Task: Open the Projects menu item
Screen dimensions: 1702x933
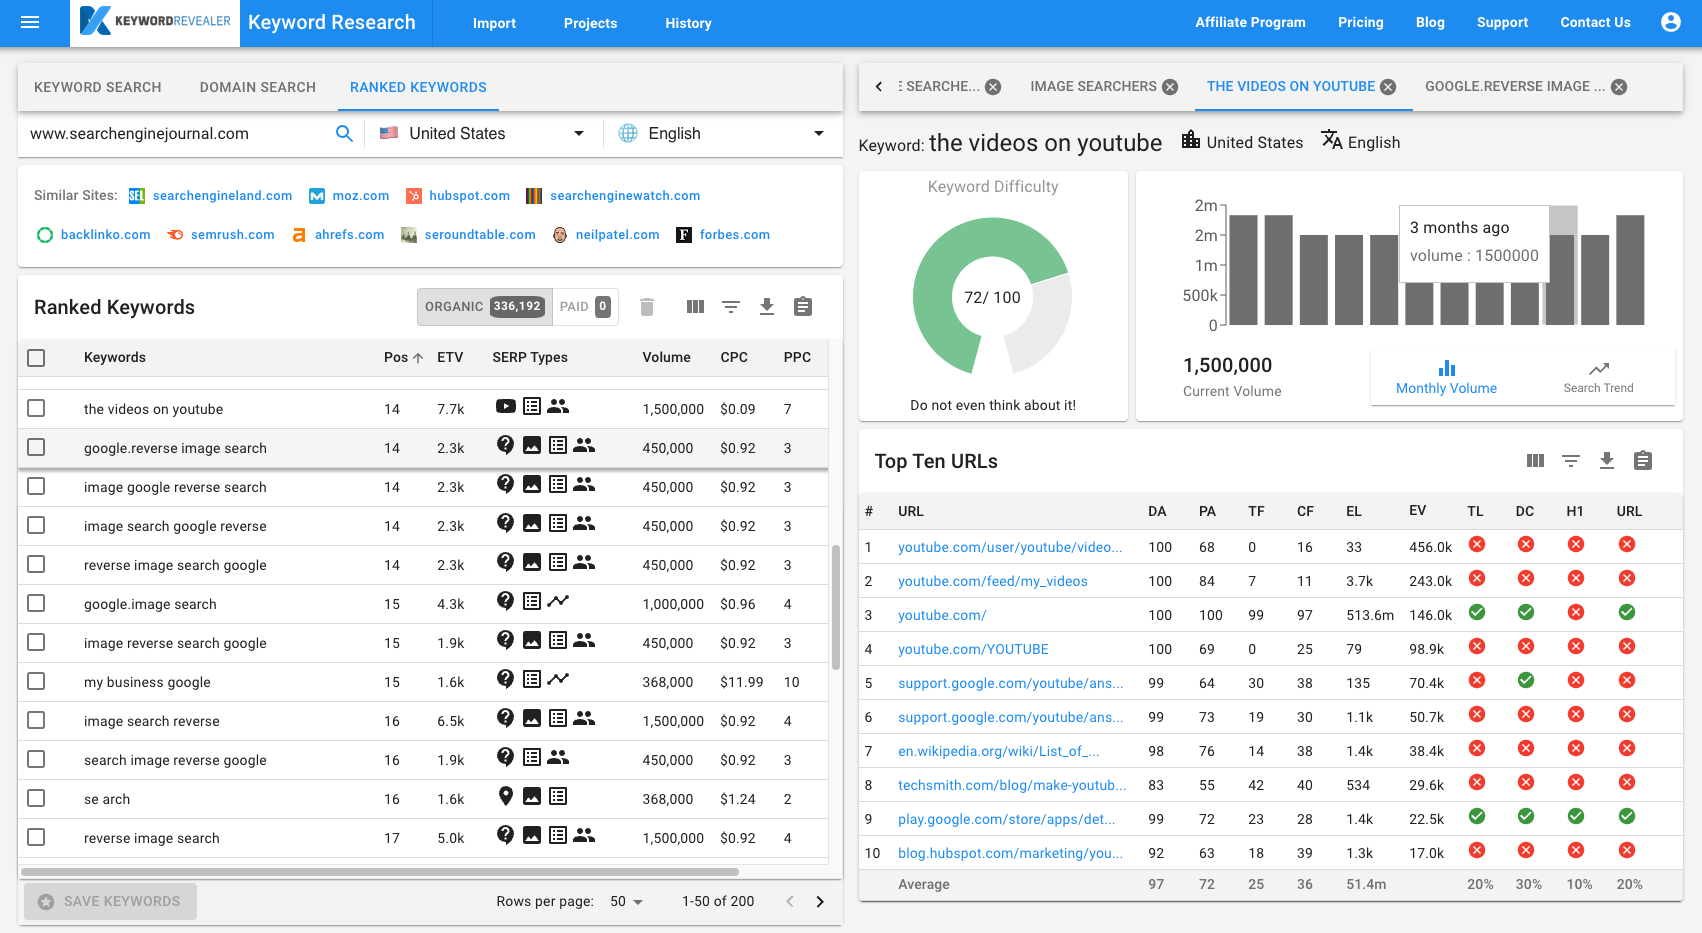Action: (590, 23)
